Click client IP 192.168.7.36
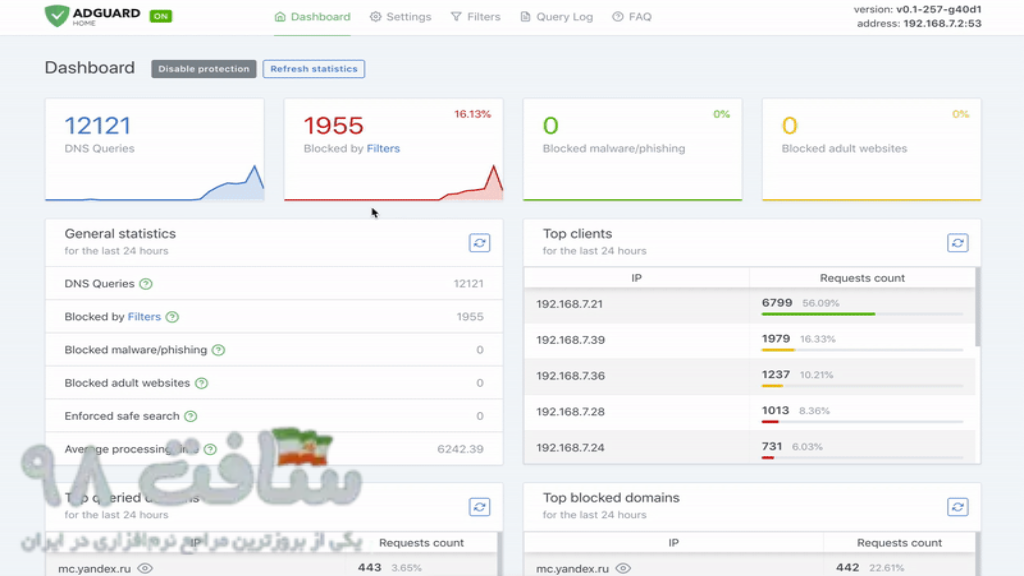 coord(570,376)
